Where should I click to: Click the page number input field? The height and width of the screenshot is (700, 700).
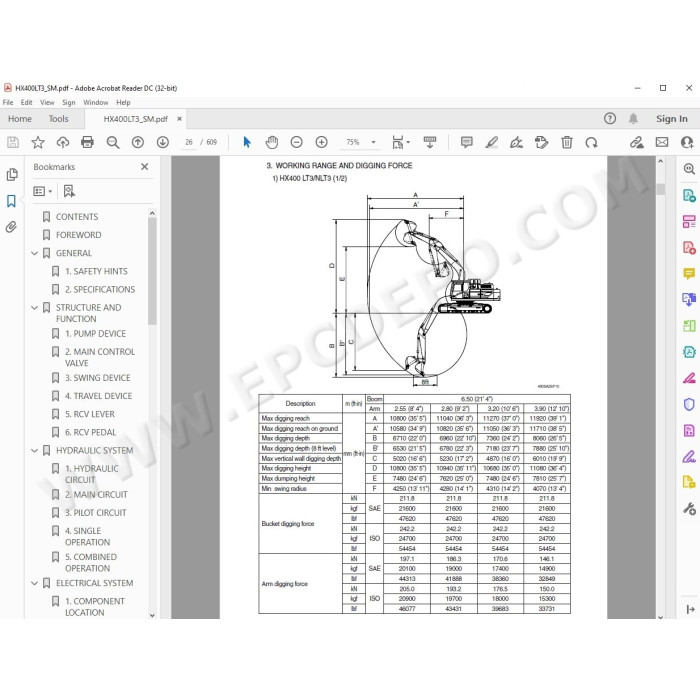[x=189, y=142]
